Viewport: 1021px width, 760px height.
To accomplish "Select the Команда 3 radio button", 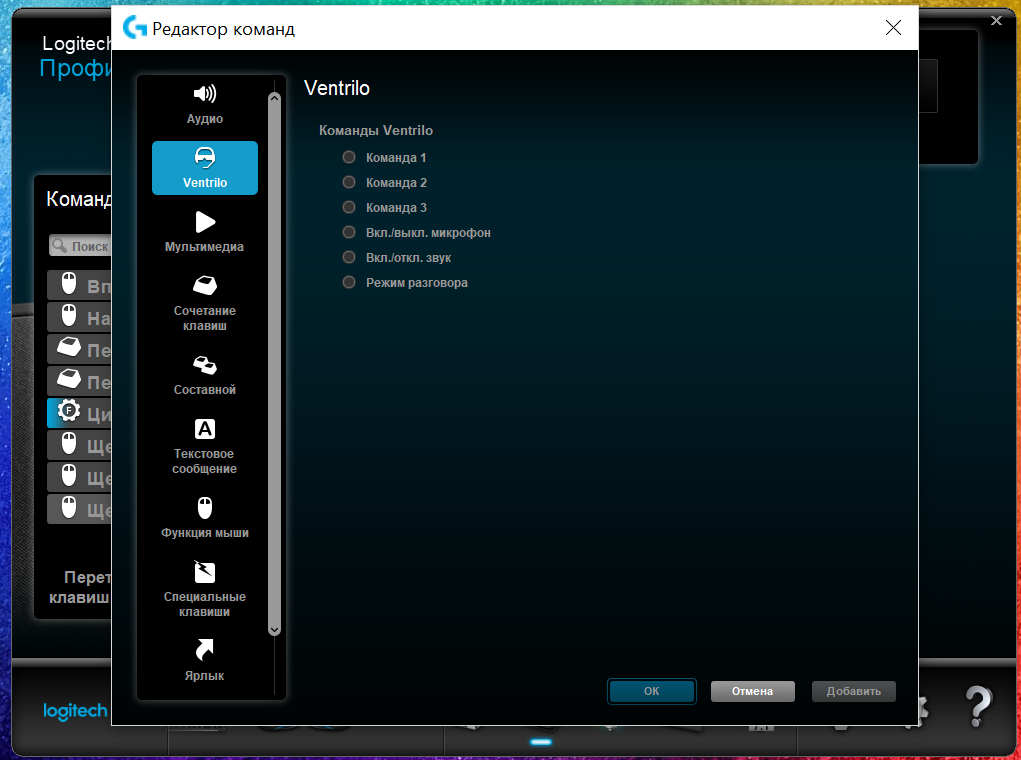I will tap(349, 207).
